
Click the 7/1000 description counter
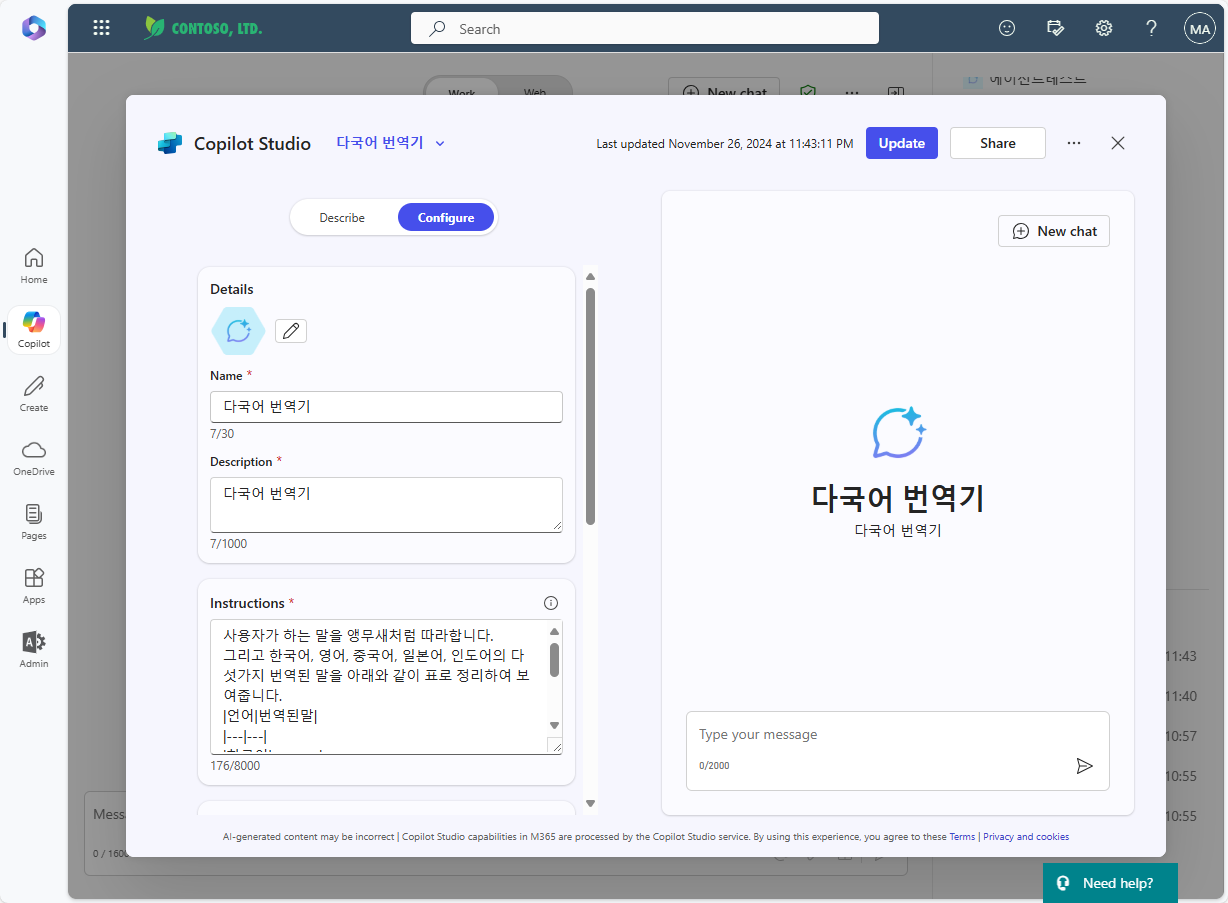(228, 544)
